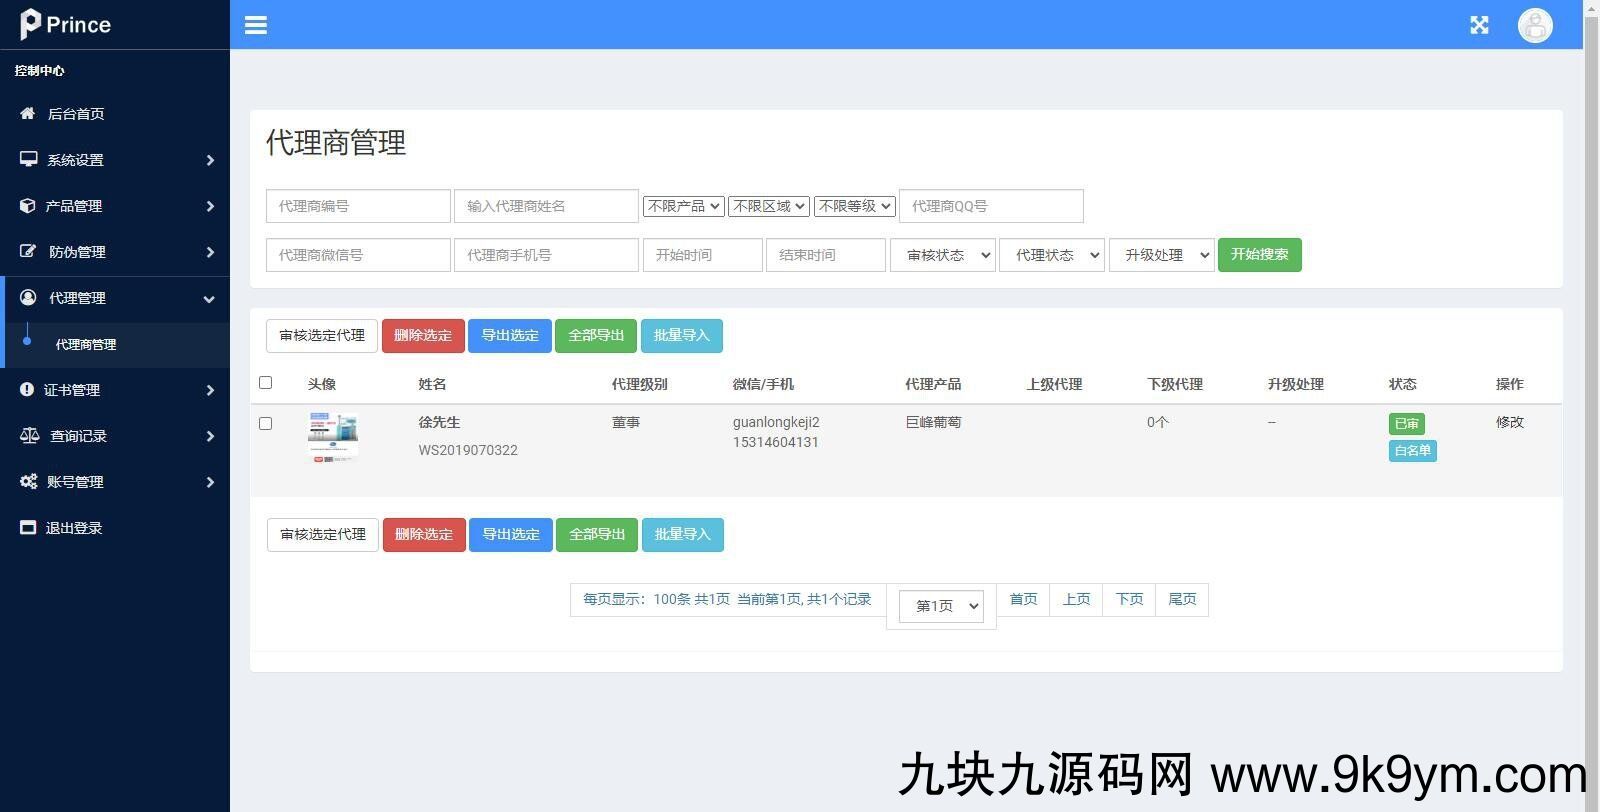Check the checkbox for agent 徐先生
1600x812 pixels.
(265, 423)
